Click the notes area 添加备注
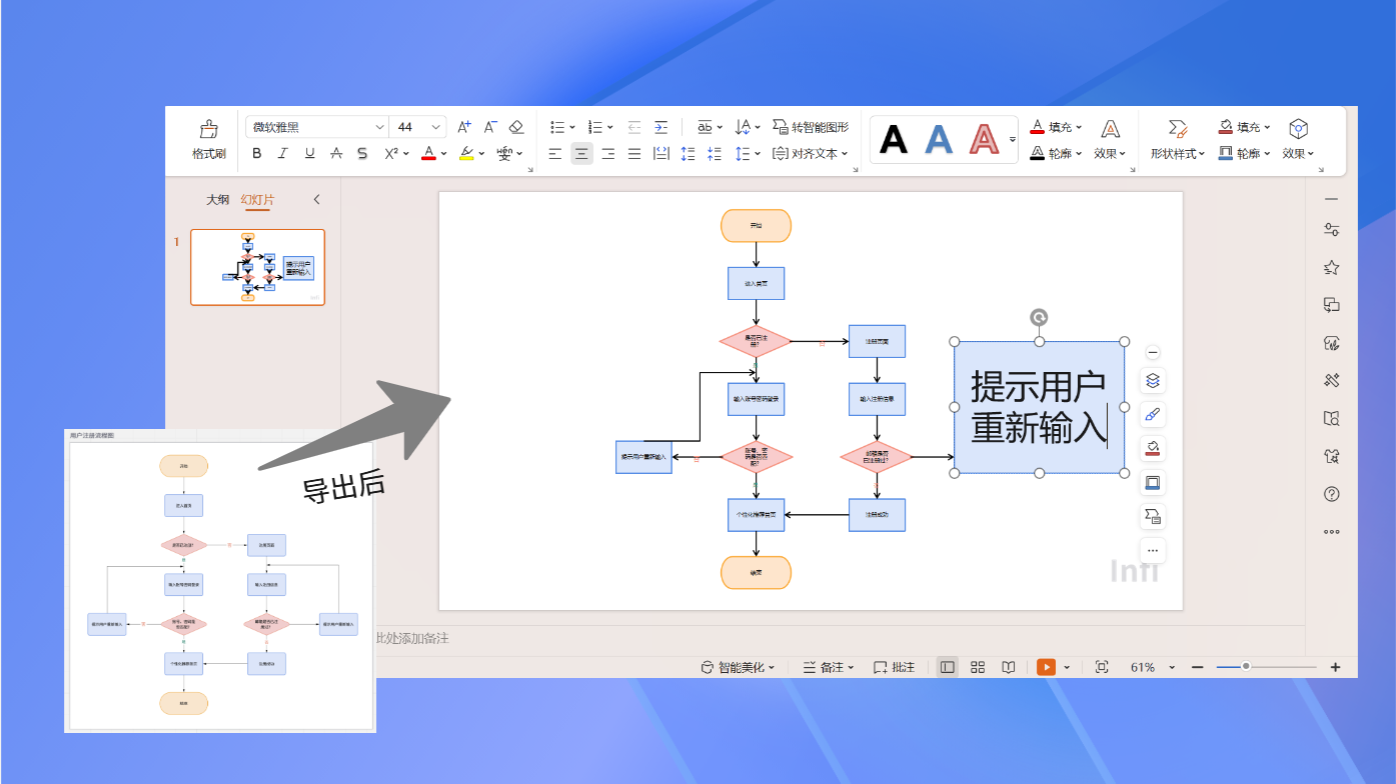This screenshot has height=784, width=1396. (412, 638)
